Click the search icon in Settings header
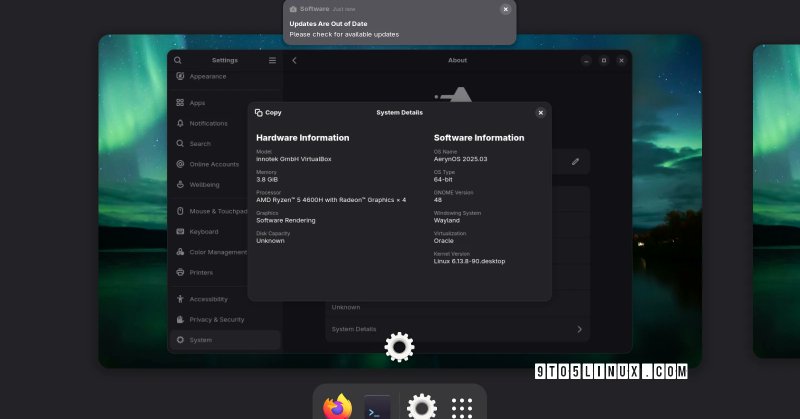 [178, 60]
